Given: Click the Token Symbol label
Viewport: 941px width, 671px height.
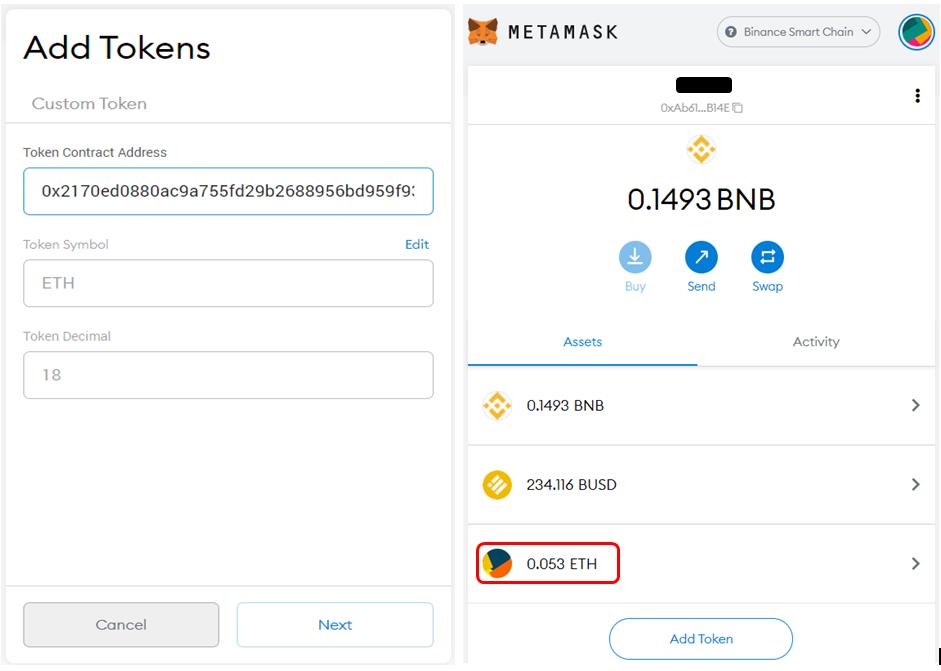Looking at the screenshot, I should pos(66,244).
